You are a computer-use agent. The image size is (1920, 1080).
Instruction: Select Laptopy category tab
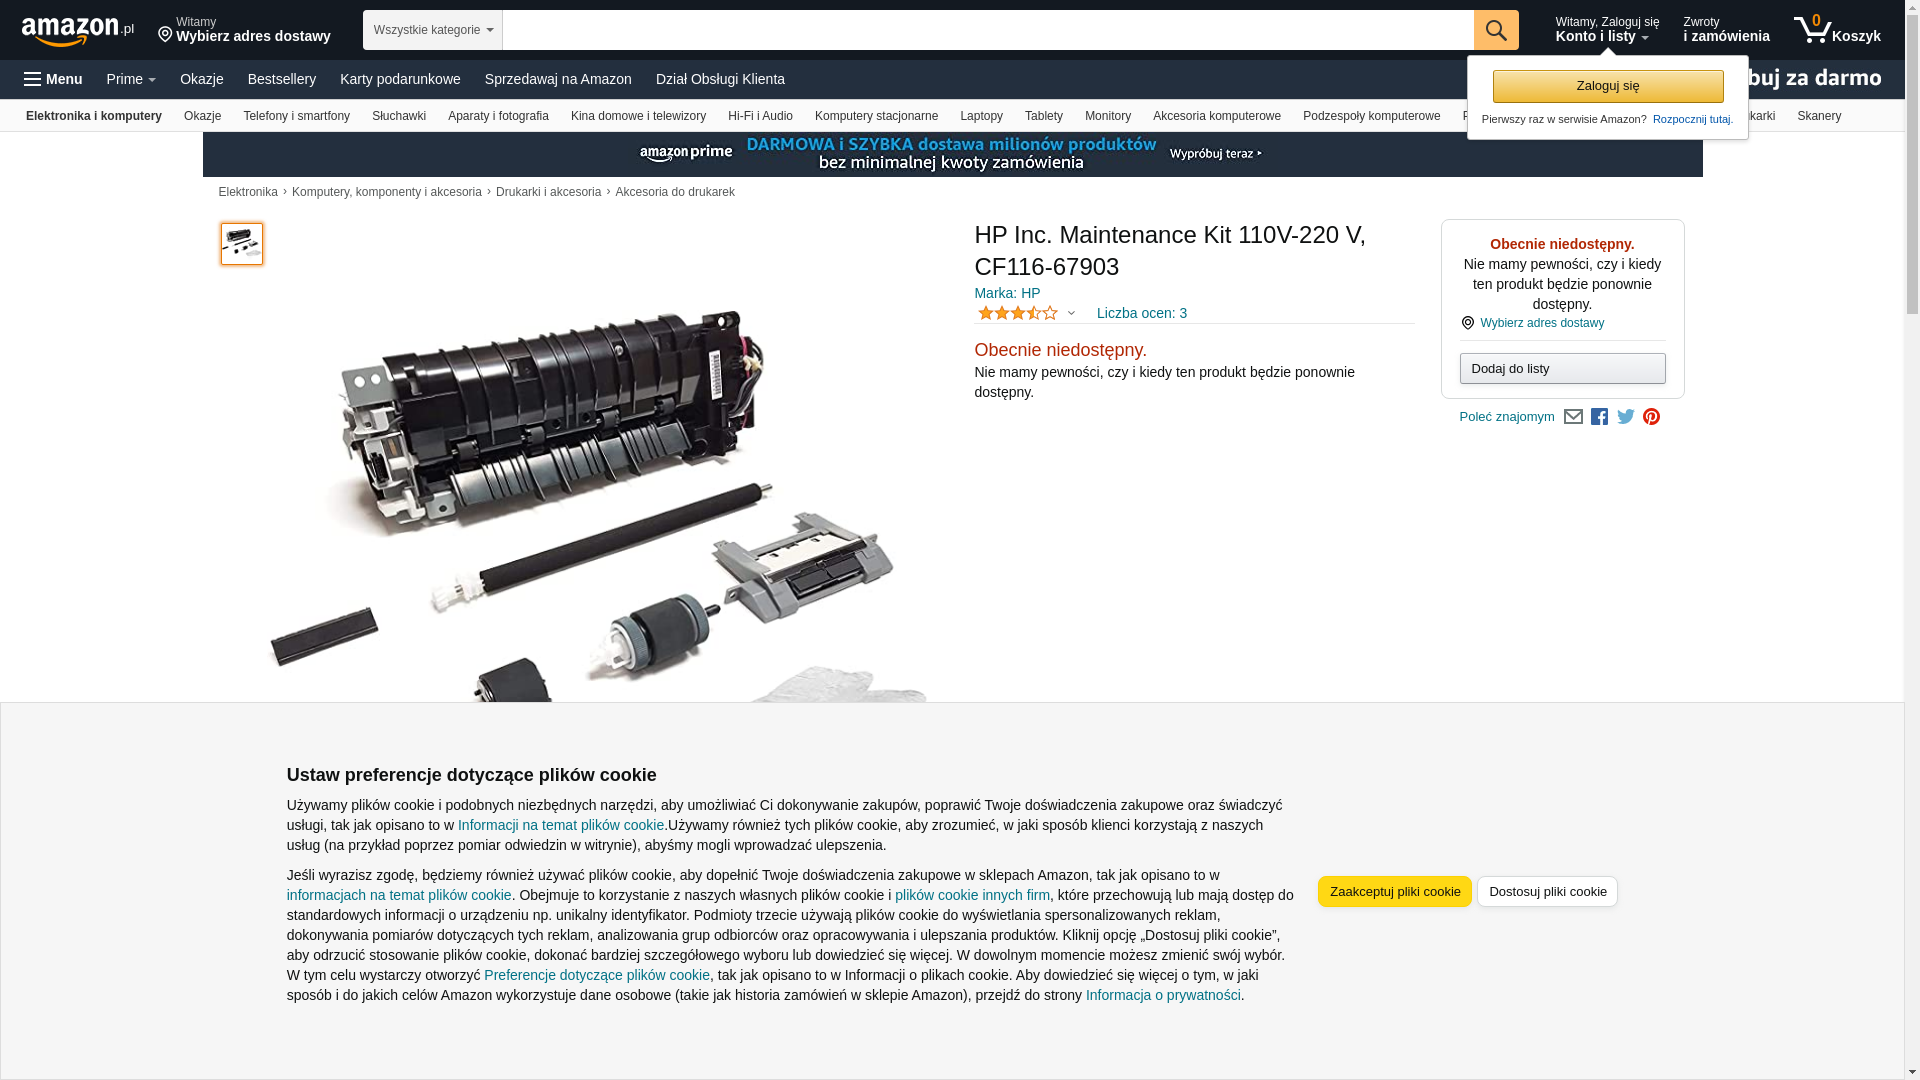click(x=981, y=116)
